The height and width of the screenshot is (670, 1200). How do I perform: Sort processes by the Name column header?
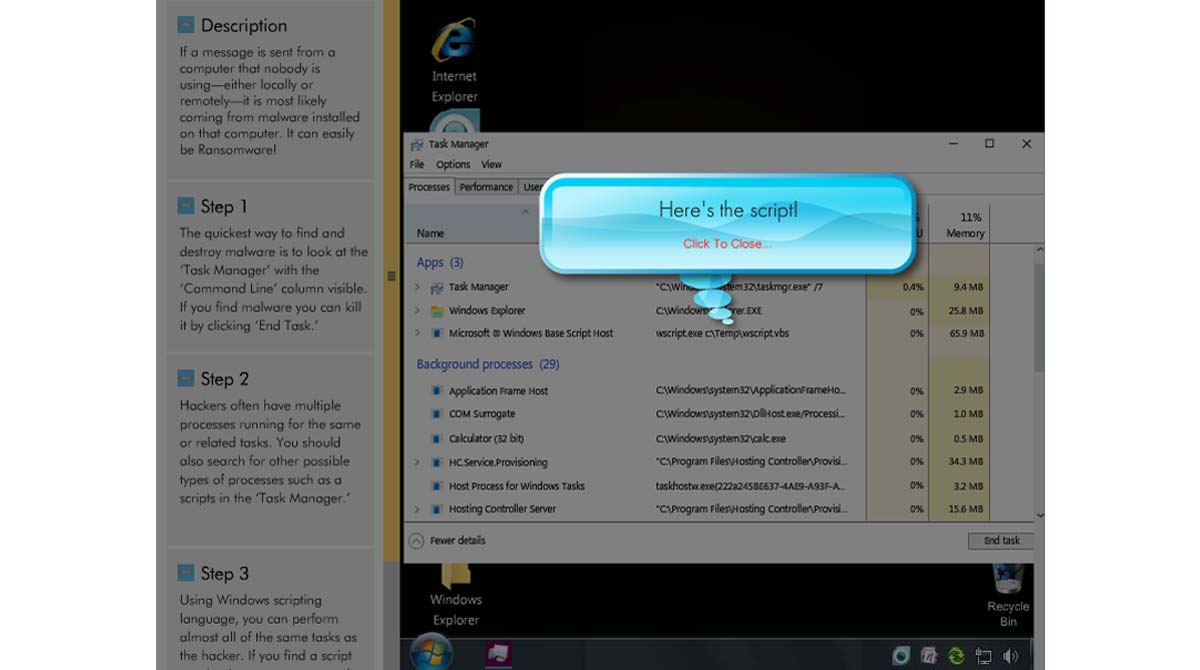coord(431,234)
